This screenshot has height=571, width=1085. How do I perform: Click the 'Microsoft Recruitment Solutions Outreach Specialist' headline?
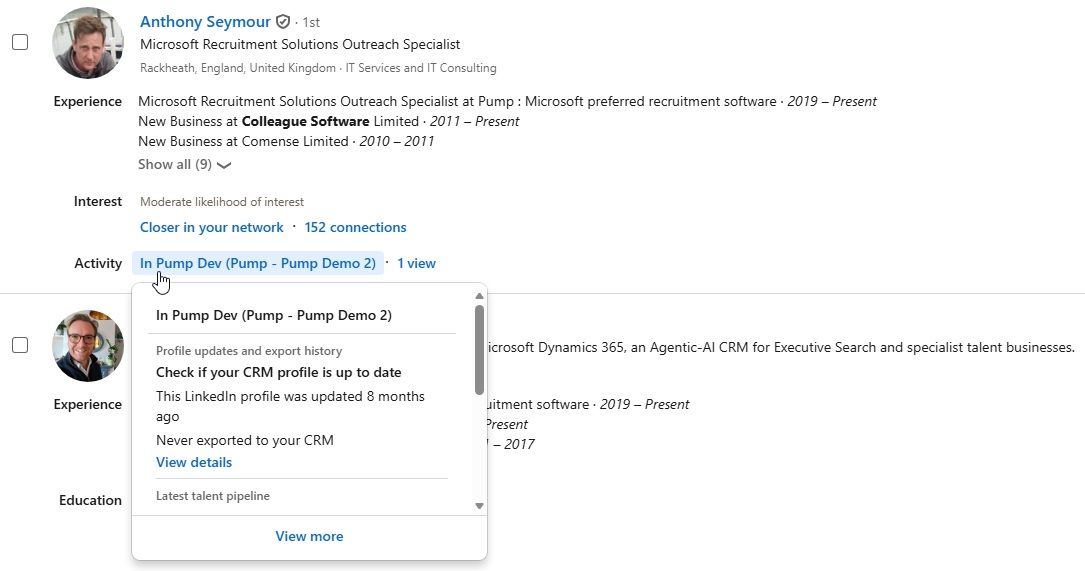coord(300,44)
